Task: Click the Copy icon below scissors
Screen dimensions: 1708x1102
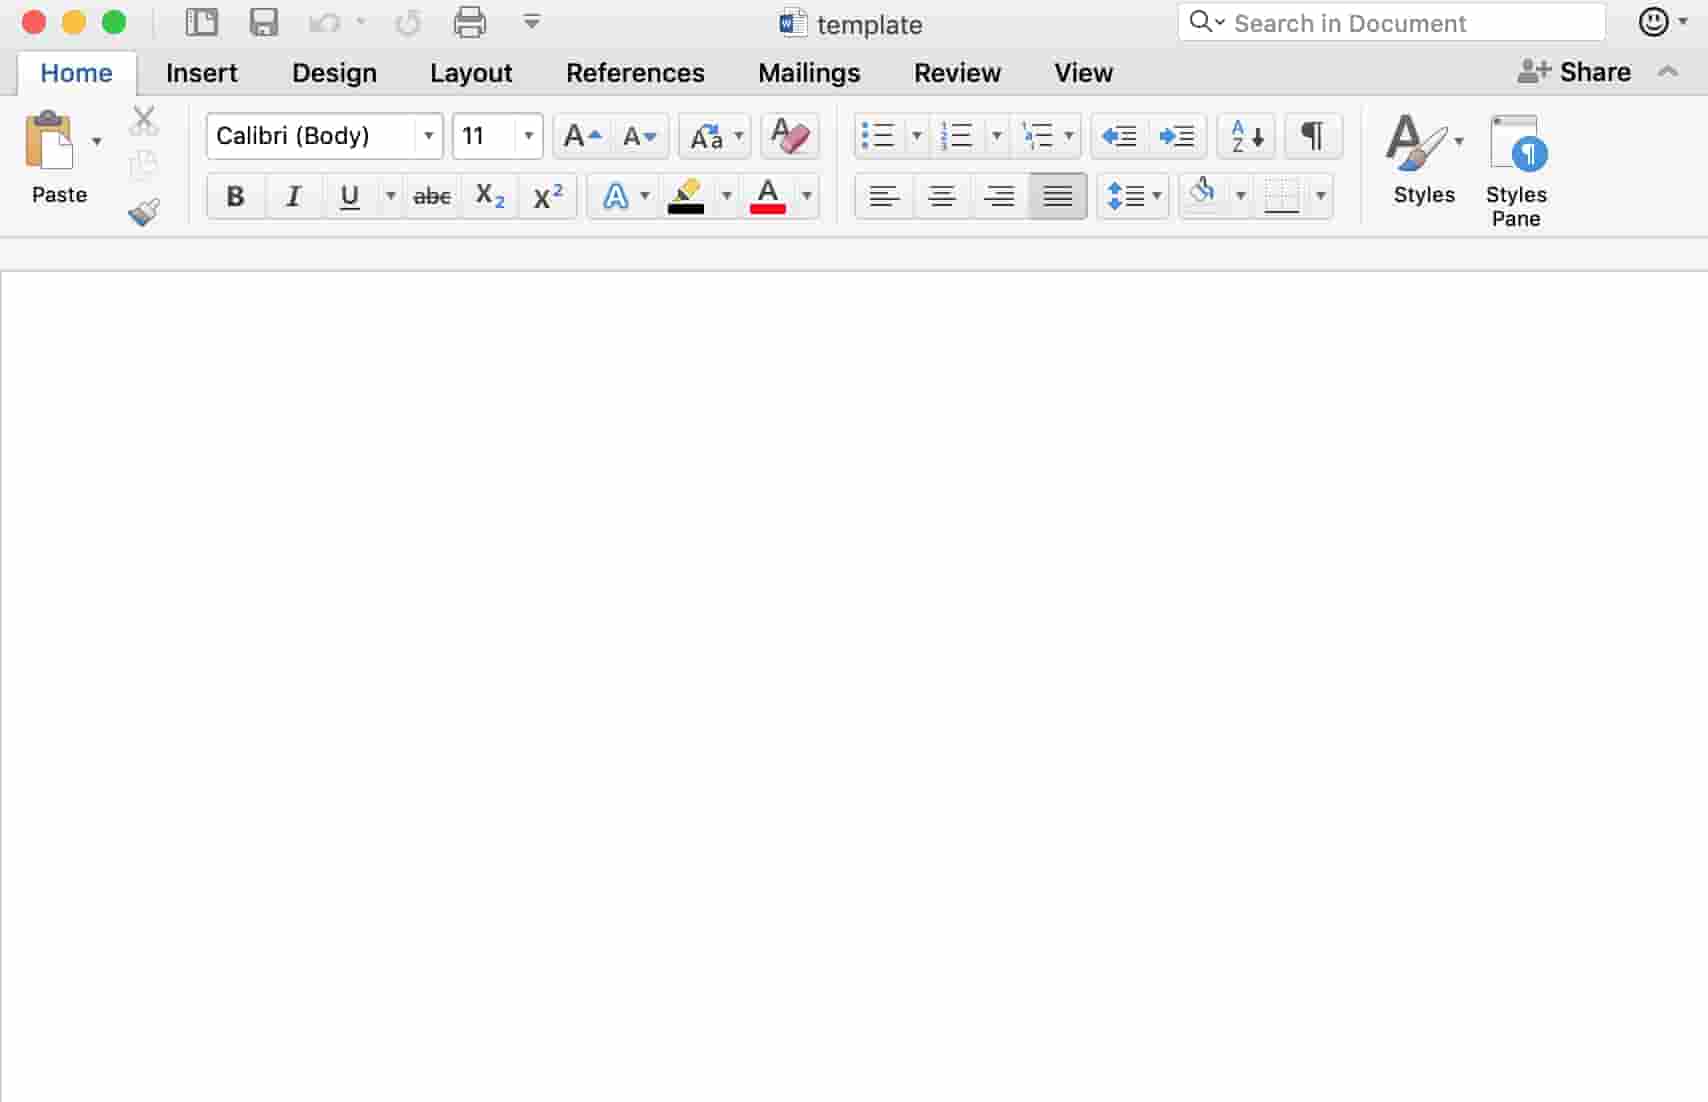Action: click(x=144, y=165)
